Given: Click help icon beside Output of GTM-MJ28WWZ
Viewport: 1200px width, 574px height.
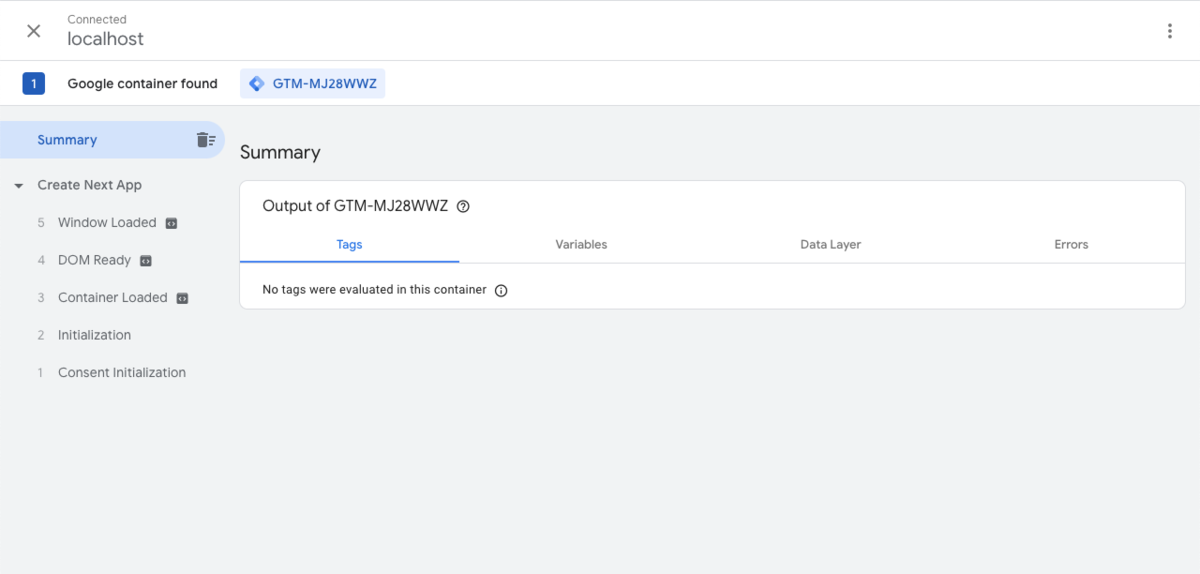Looking at the screenshot, I should pos(463,207).
